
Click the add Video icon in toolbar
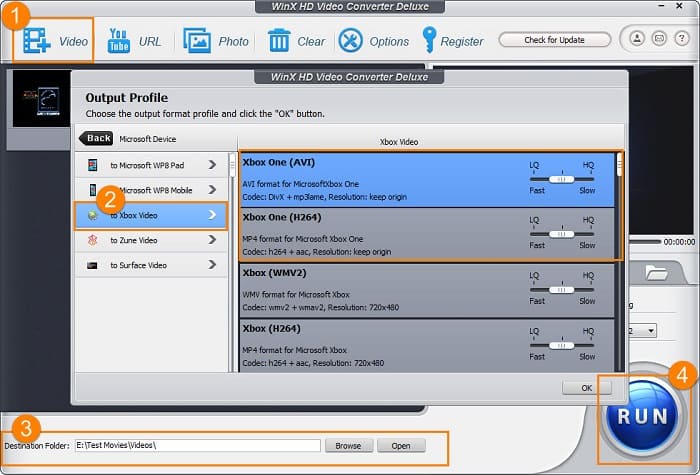37,40
